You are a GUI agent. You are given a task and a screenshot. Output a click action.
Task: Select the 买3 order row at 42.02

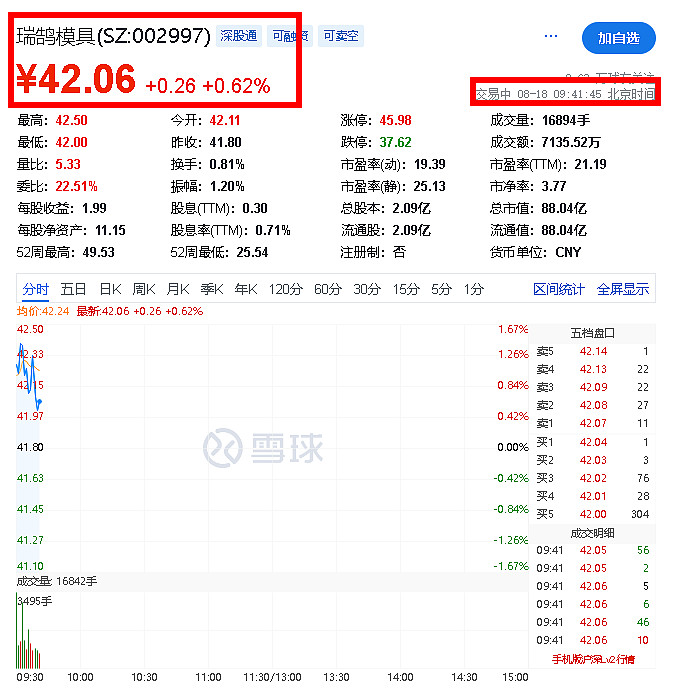pos(592,478)
